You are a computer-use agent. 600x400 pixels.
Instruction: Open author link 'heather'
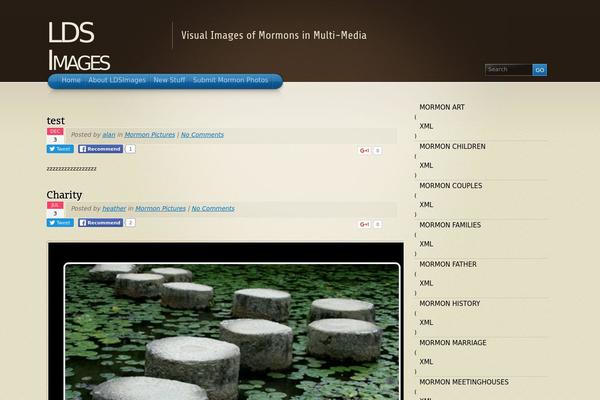(114, 209)
